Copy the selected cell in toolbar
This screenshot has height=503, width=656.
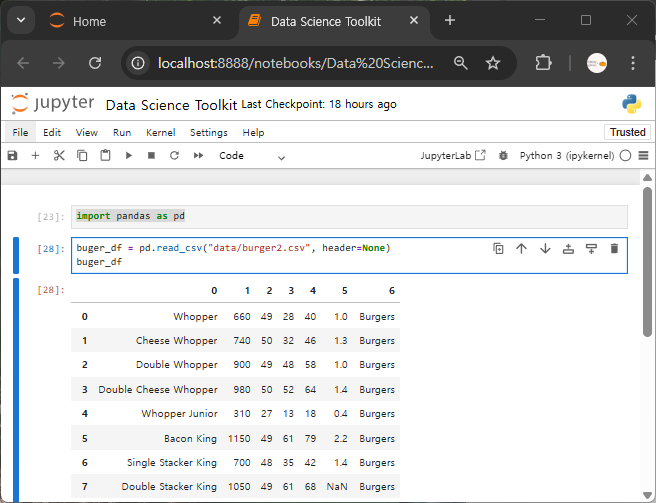(x=82, y=156)
